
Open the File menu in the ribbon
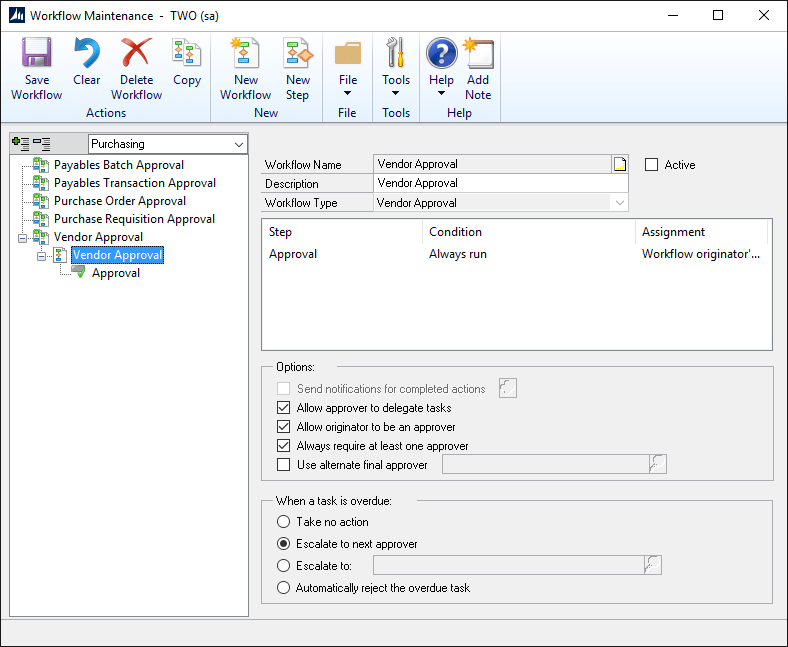click(348, 68)
